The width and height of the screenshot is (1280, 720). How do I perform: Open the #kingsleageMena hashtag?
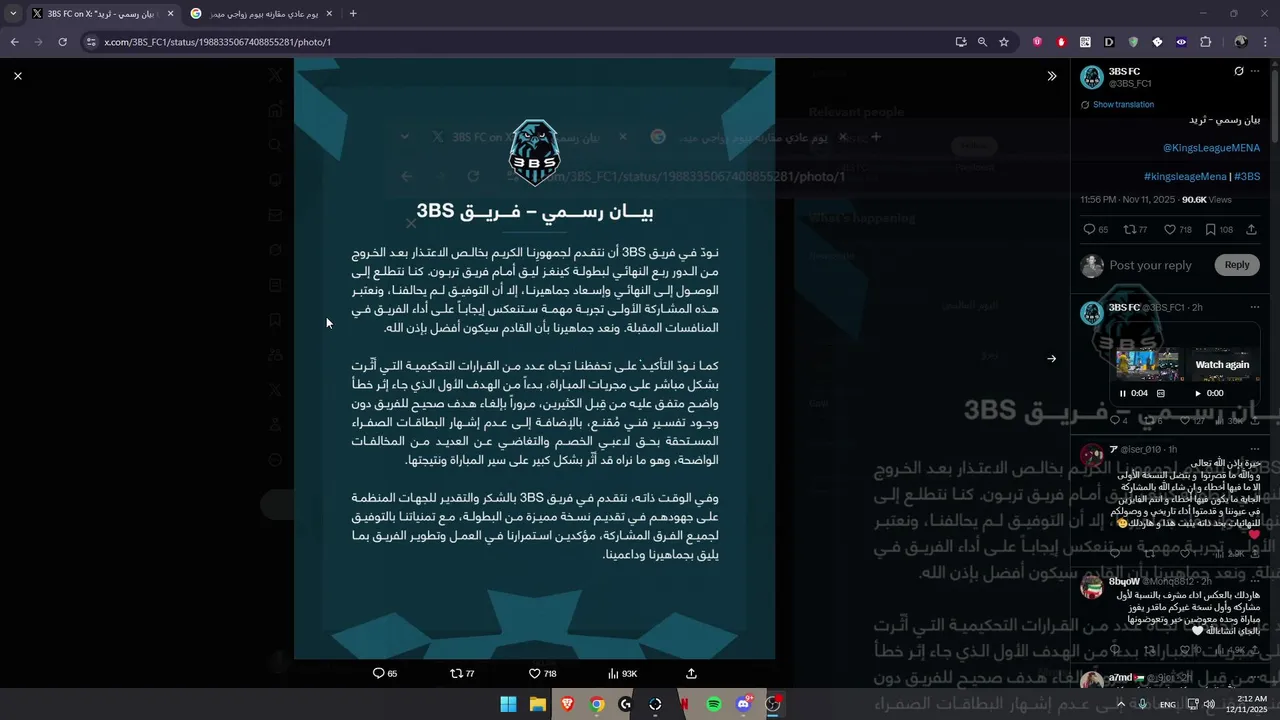point(1185,177)
